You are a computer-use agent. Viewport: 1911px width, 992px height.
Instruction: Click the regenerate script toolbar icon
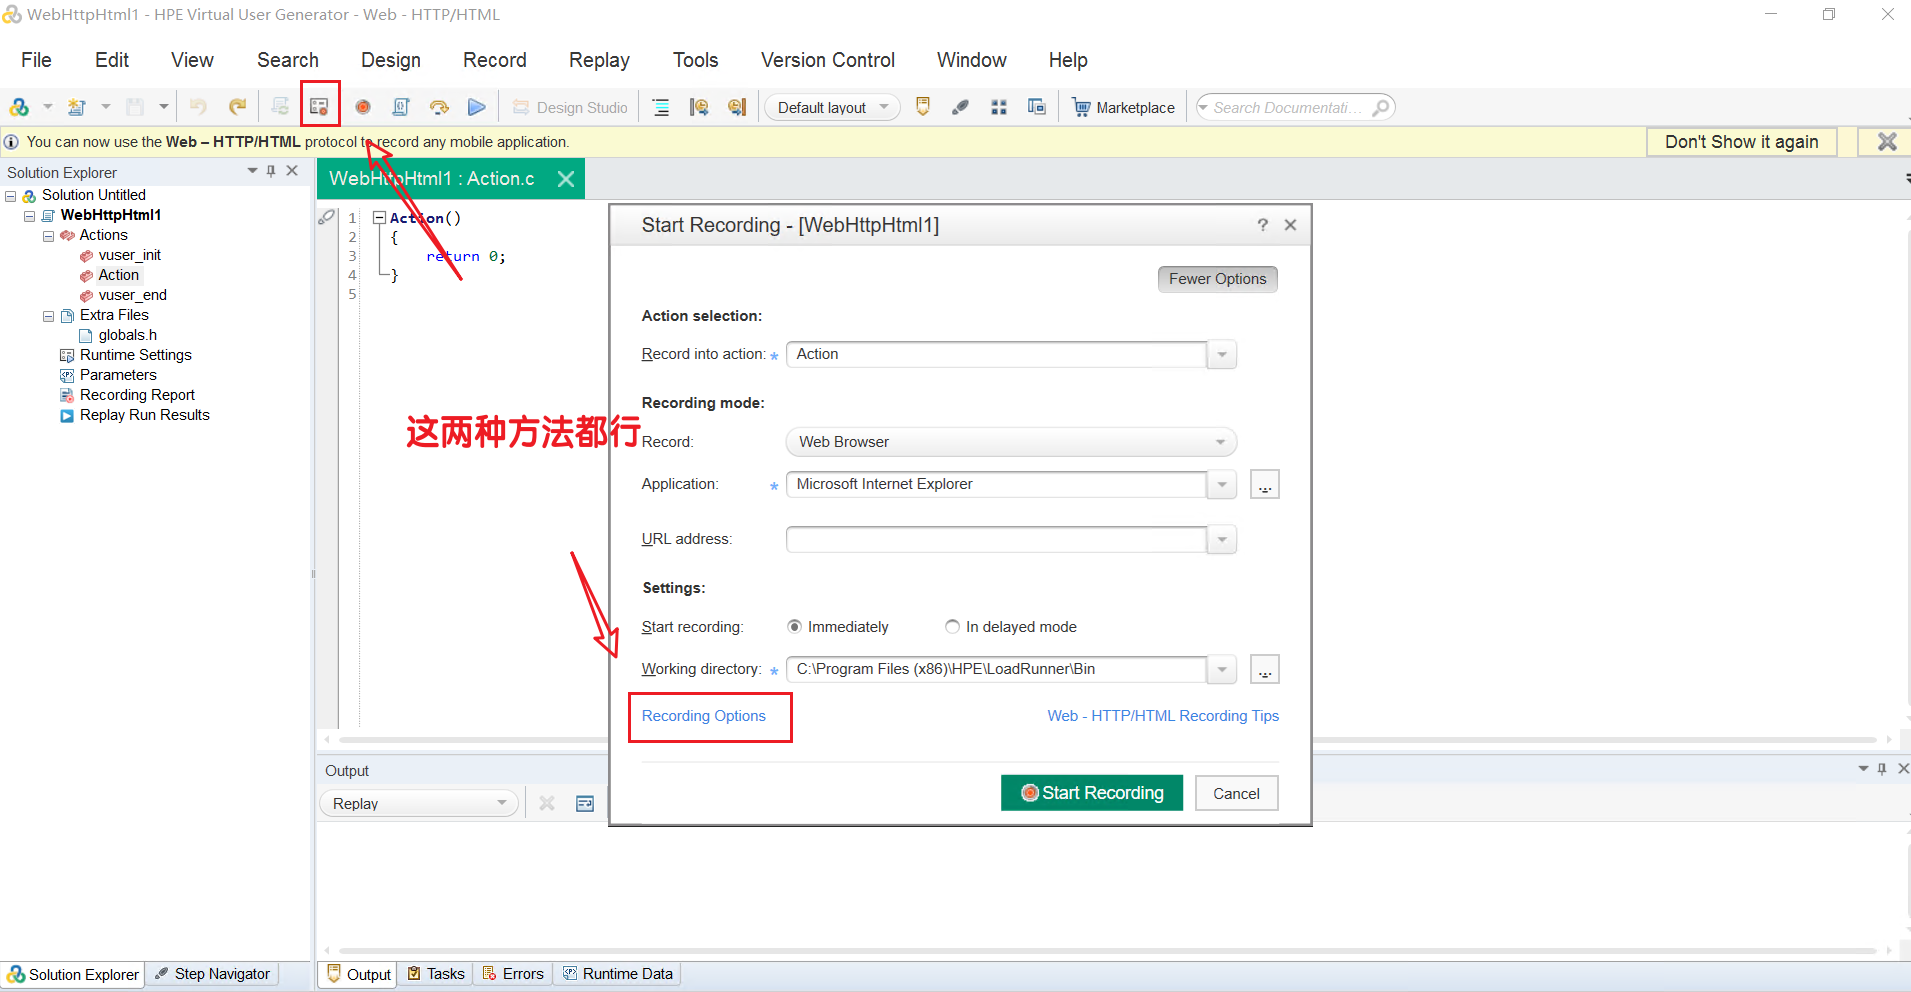pyautogui.click(x=280, y=107)
